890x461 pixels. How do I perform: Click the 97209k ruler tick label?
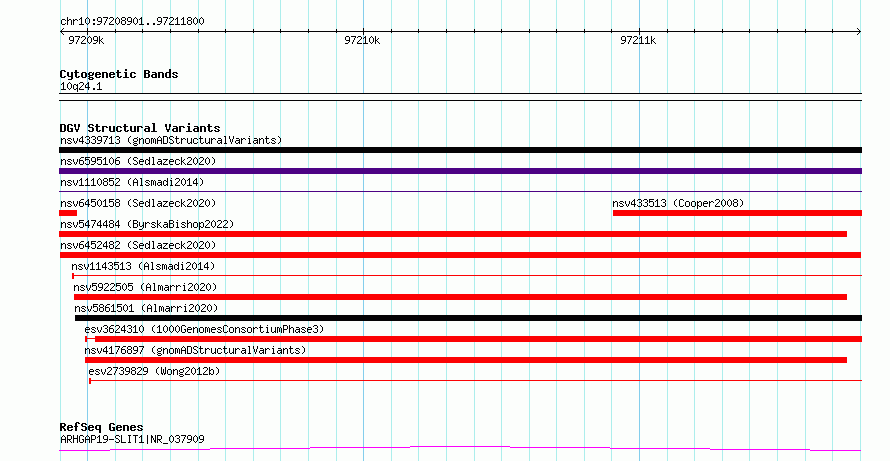(x=86, y=40)
